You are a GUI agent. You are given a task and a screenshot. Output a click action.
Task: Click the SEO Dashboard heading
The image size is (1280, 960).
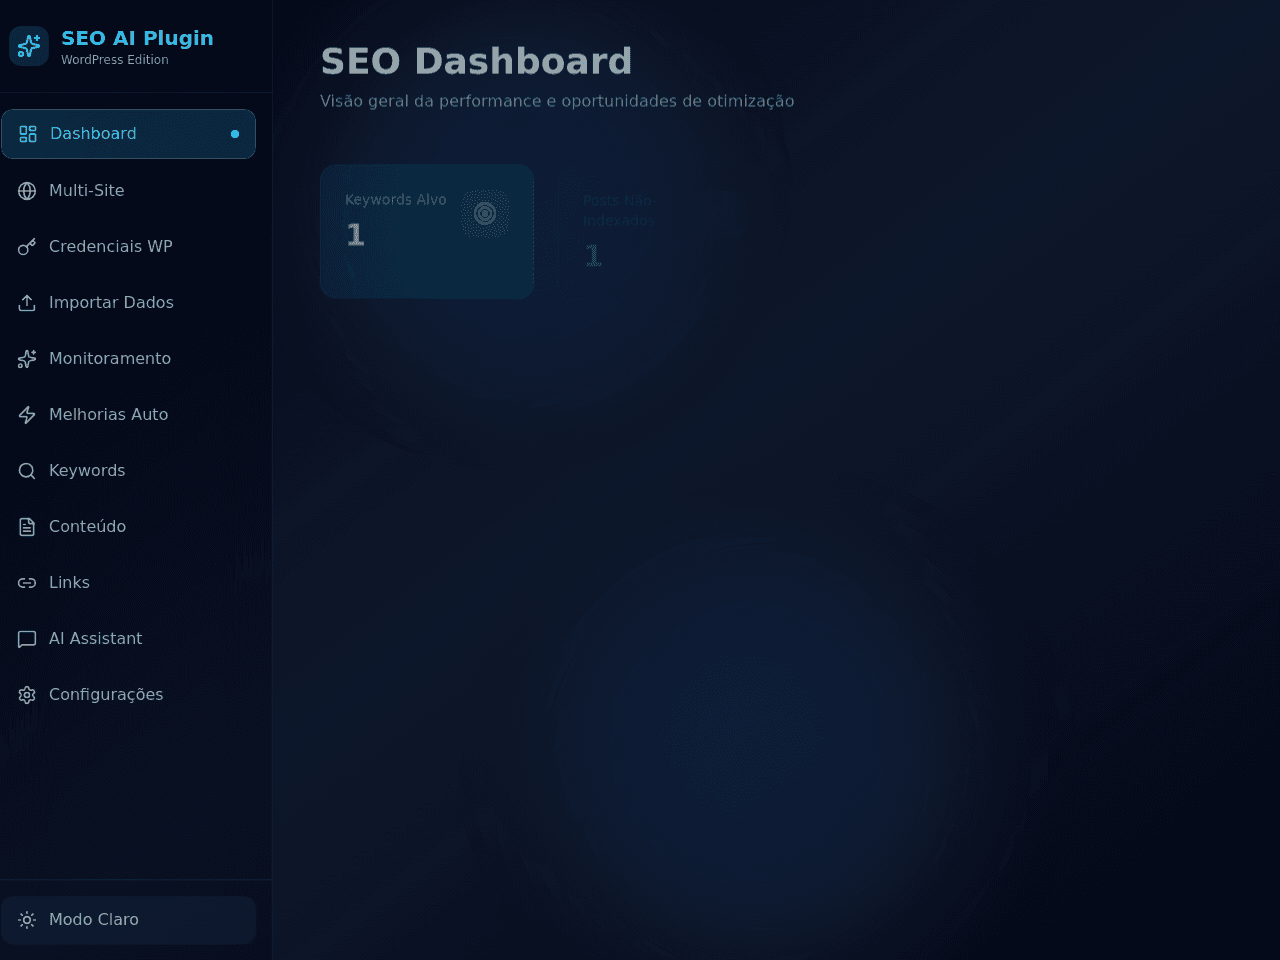coord(476,61)
